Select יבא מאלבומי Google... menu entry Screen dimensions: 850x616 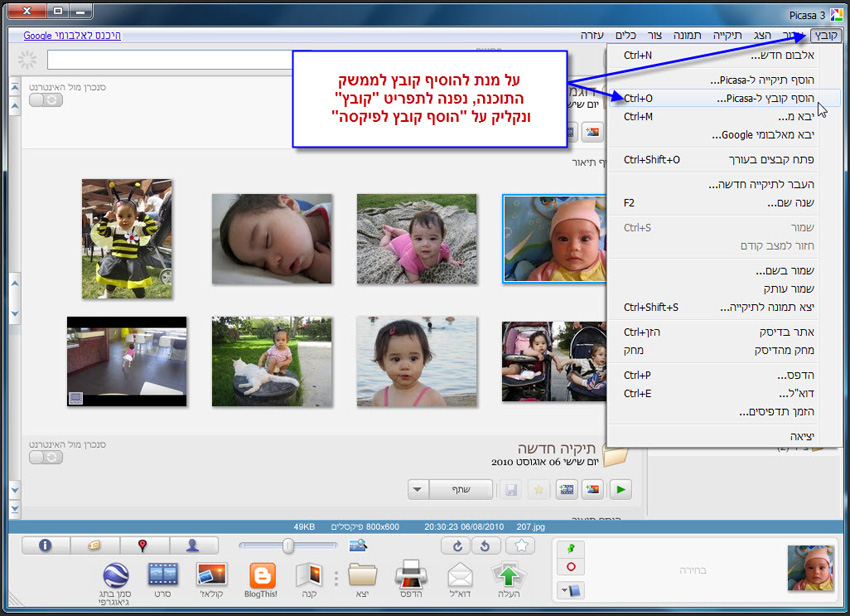tap(723, 135)
